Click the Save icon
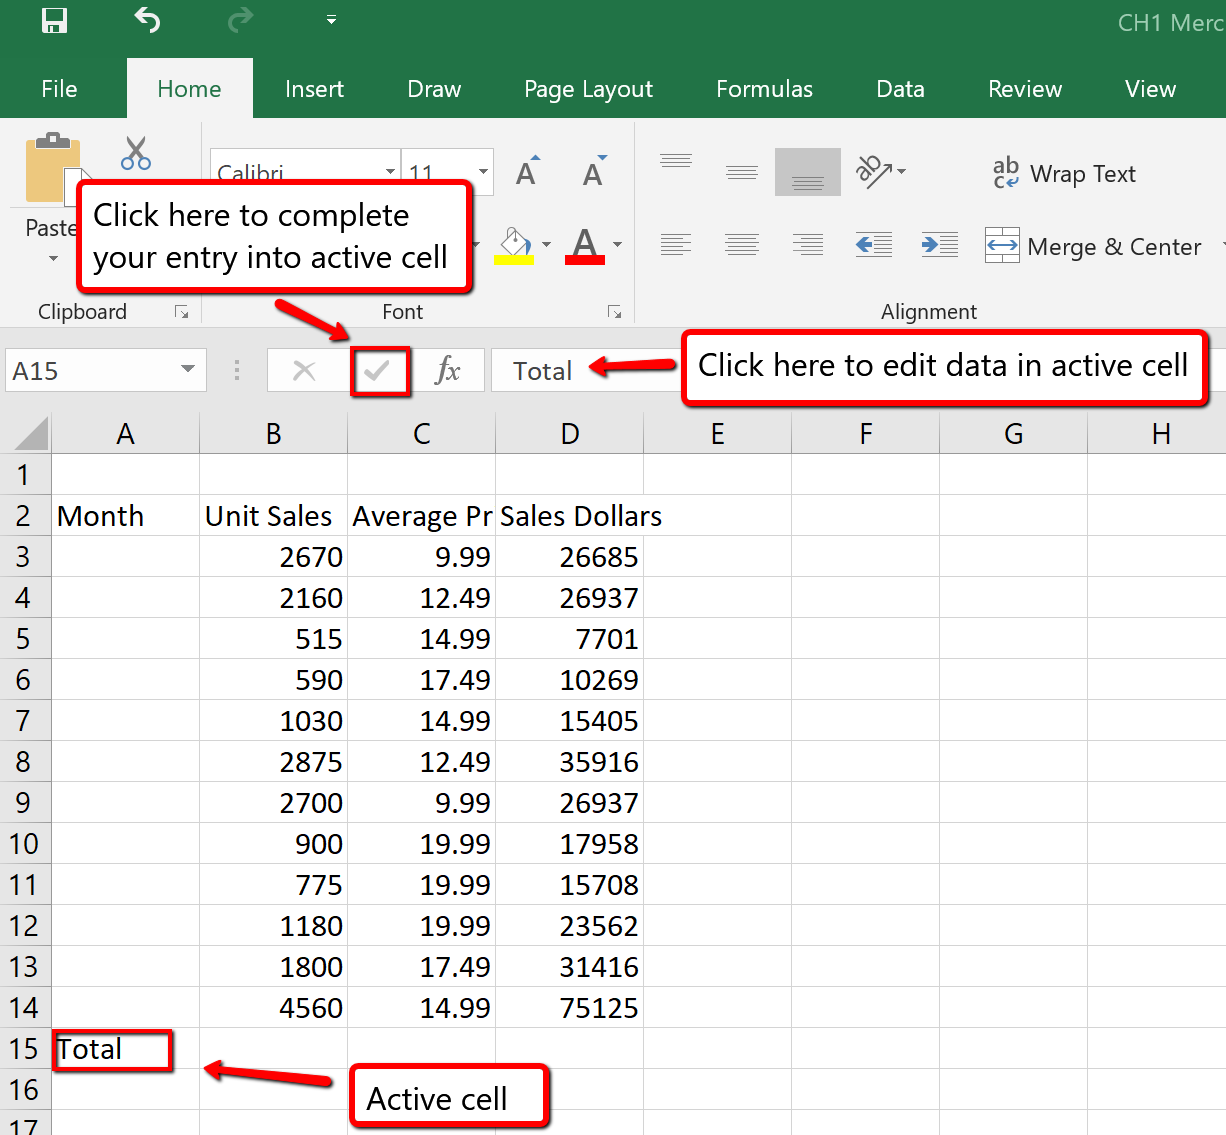1226x1135 pixels. [x=53, y=20]
